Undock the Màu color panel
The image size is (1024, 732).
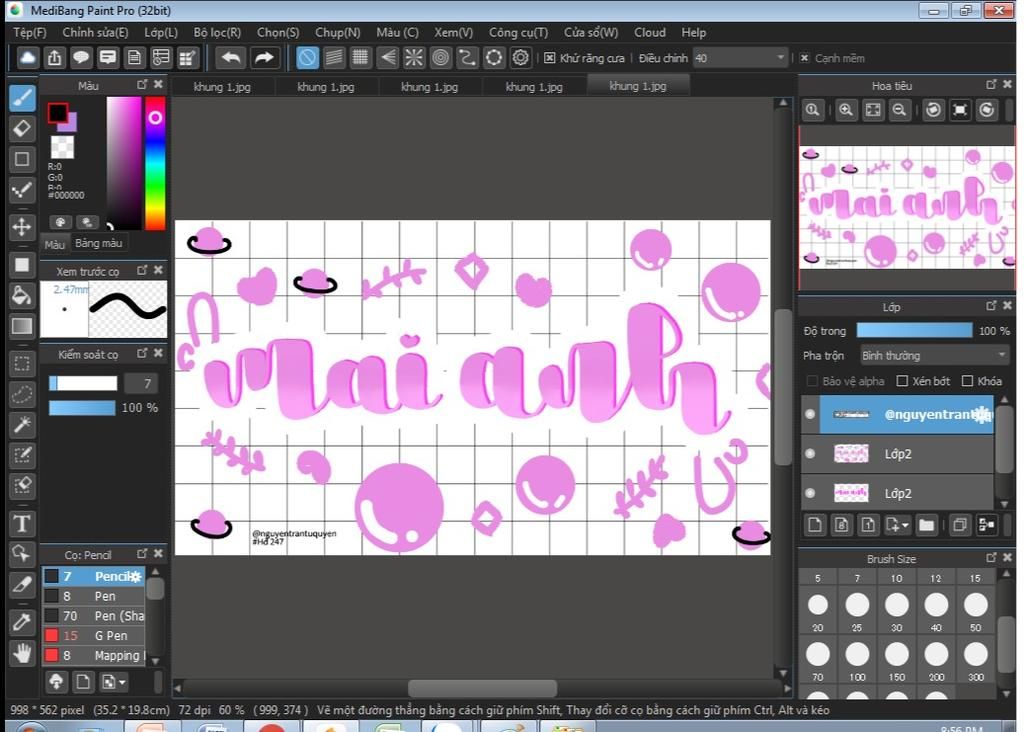point(142,85)
